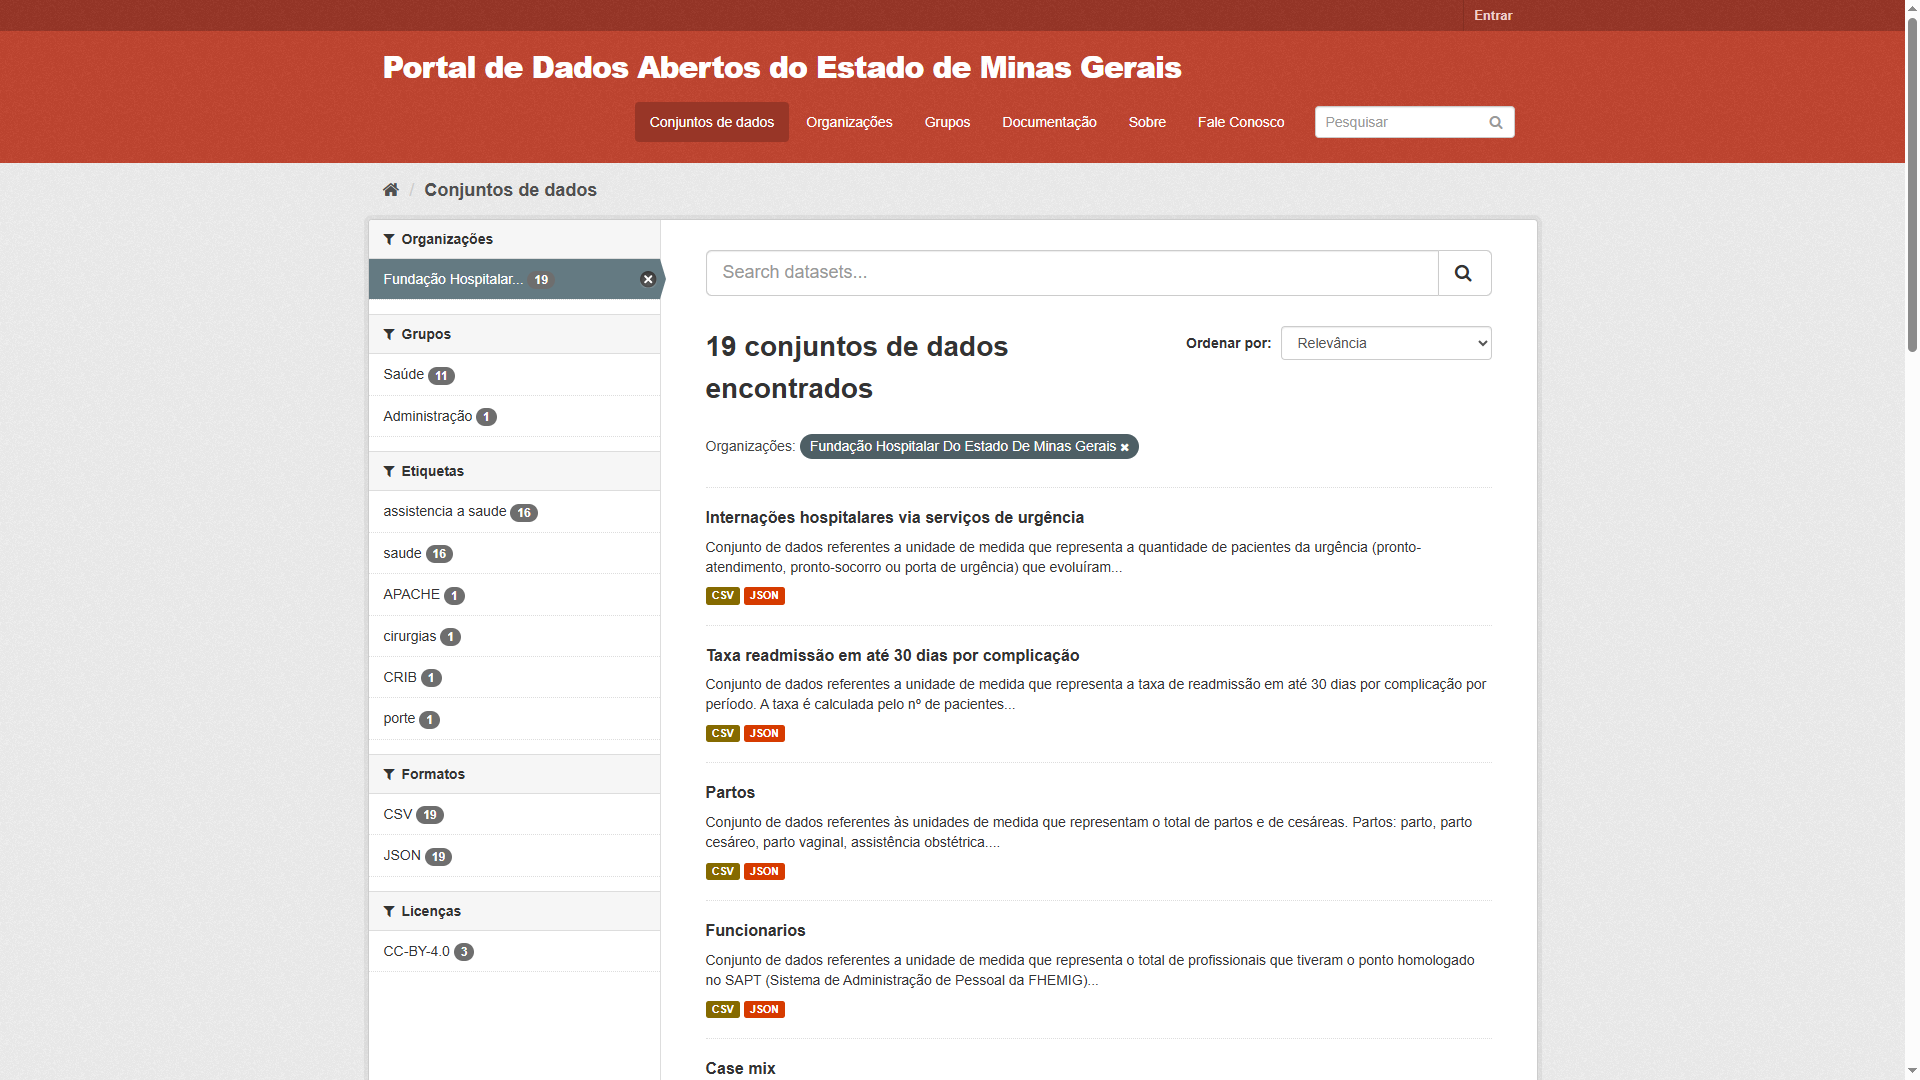Select the assistencia a saude tag filter
The width and height of the screenshot is (1920, 1080).
point(445,512)
